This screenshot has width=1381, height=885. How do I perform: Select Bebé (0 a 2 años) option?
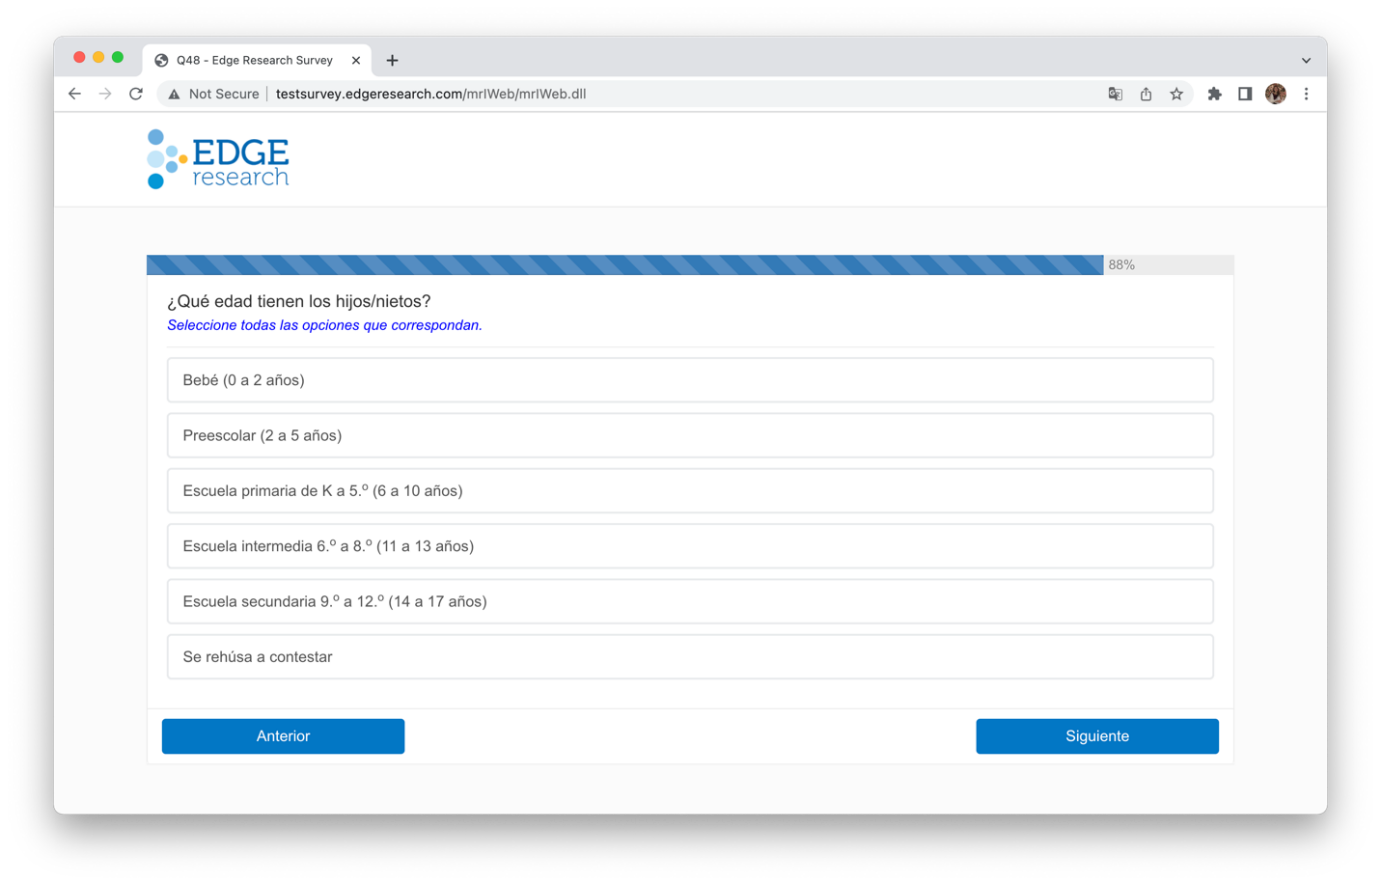tap(690, 380)
